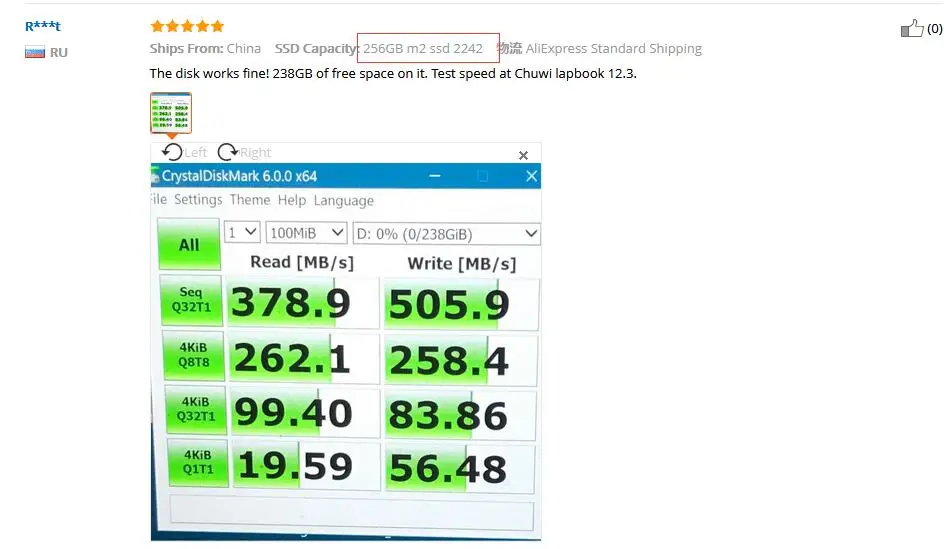Image resolution: width=952 pixels, height=549 pixels.
Task: Click the 256GB m2 ssd 2242 text
Action: click(x=423, y=49)
